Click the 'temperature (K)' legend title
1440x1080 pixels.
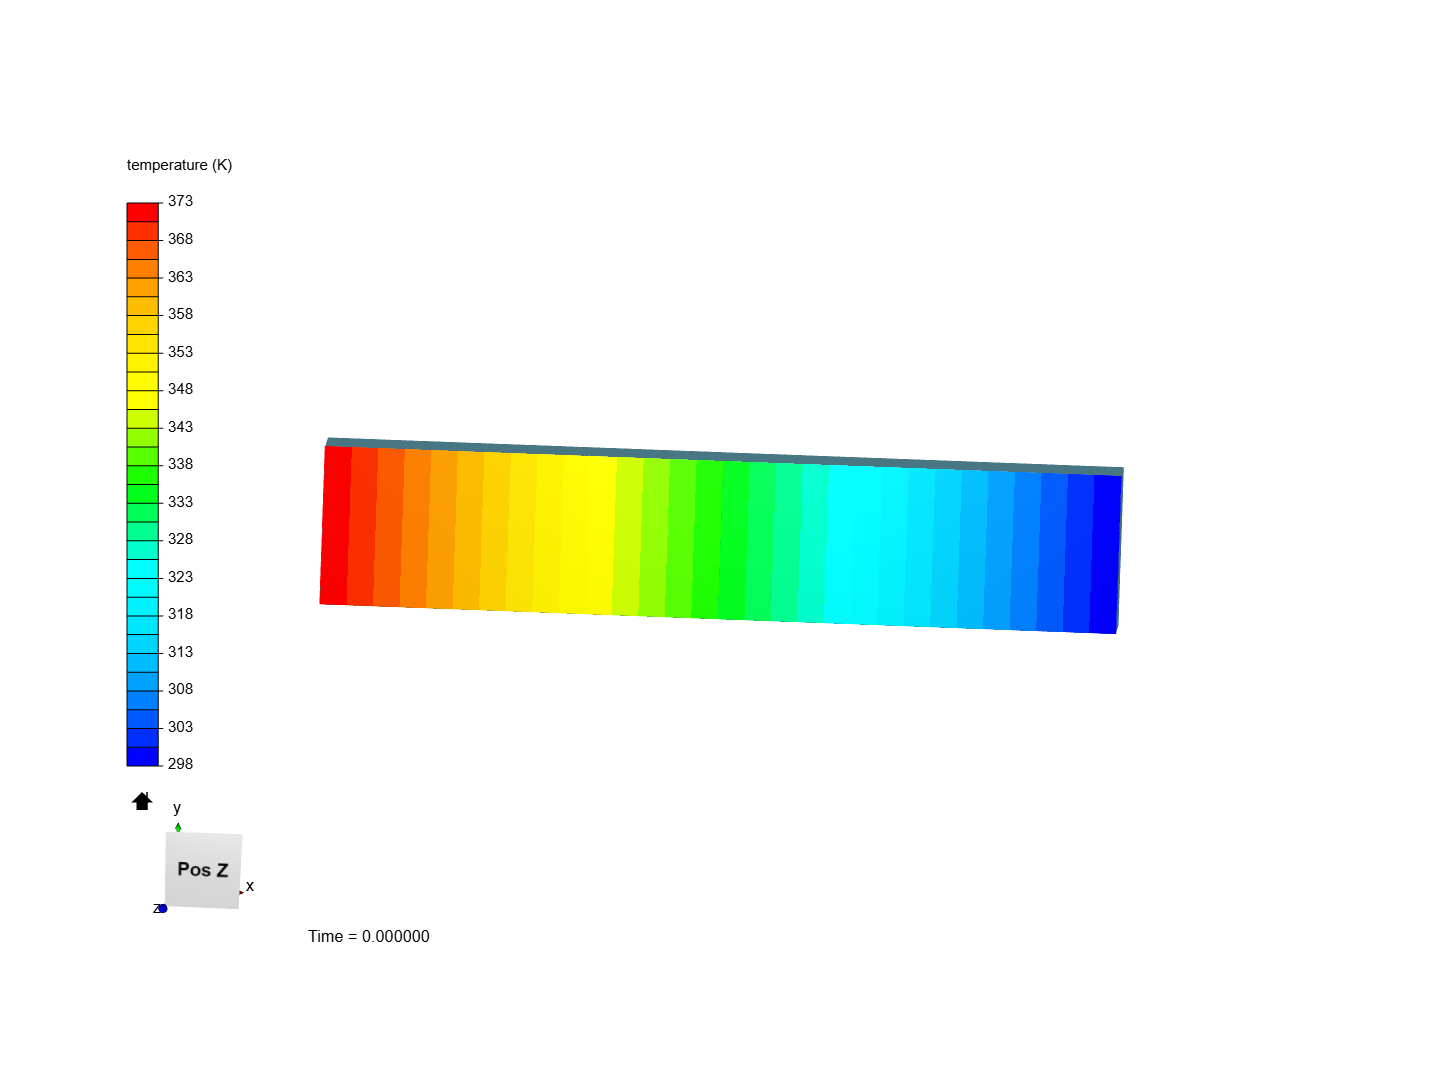tap(179, 165)
